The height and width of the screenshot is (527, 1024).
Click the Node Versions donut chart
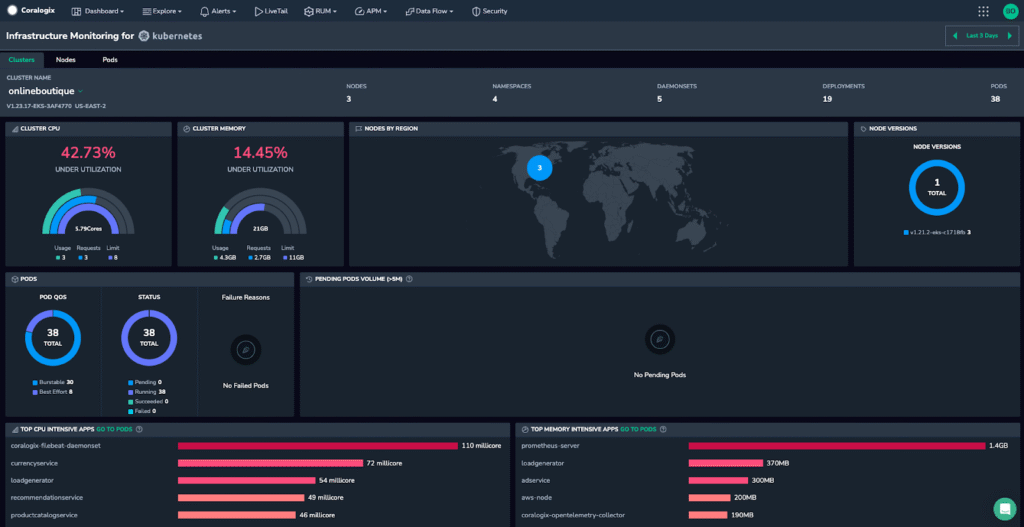coord(936,187)
